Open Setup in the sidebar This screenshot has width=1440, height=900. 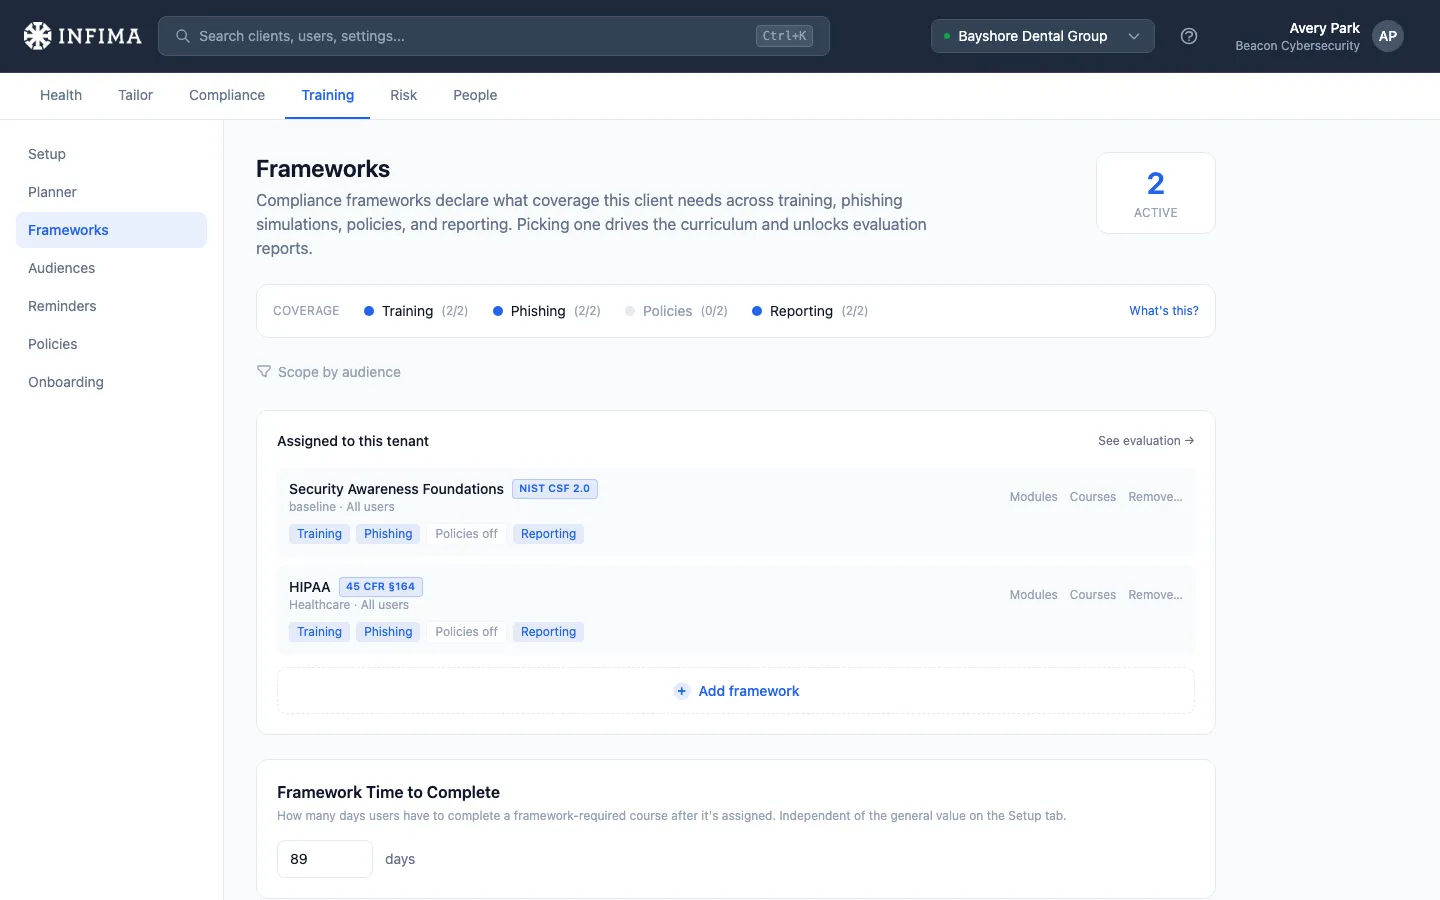click(111, 154)
